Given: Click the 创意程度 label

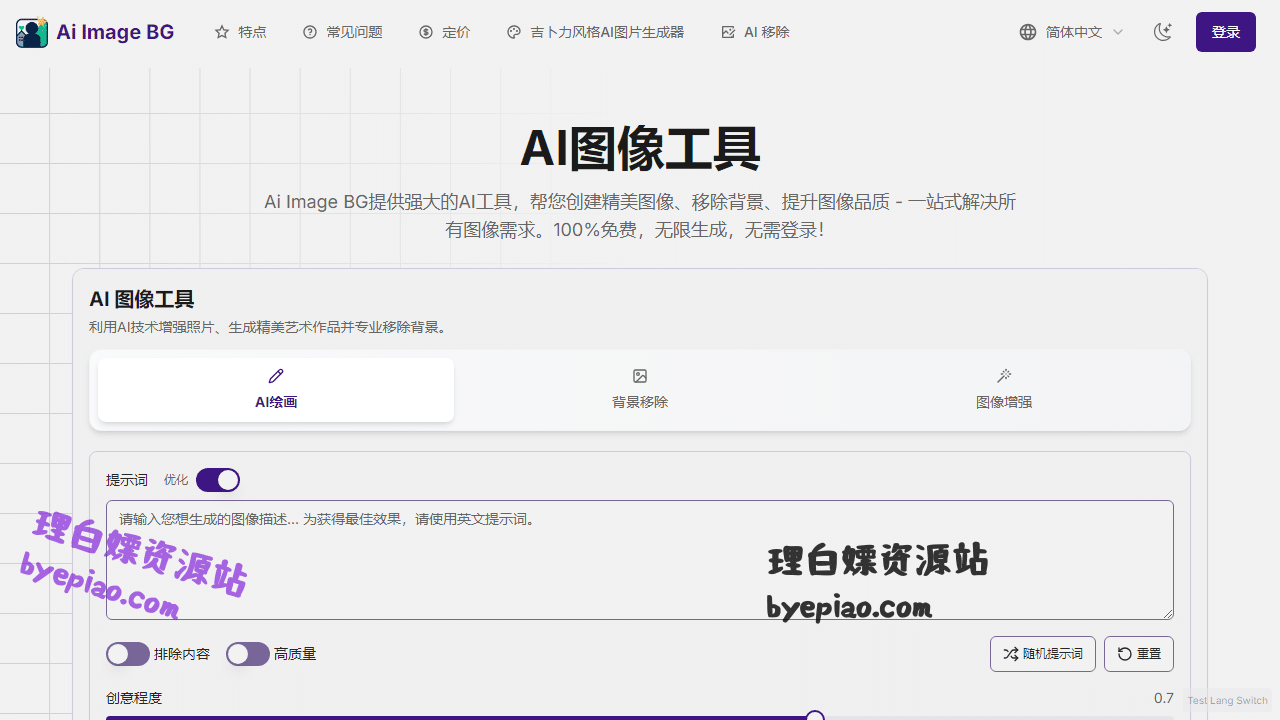Looking at the screenshot, I should click(x=134, y=698).
